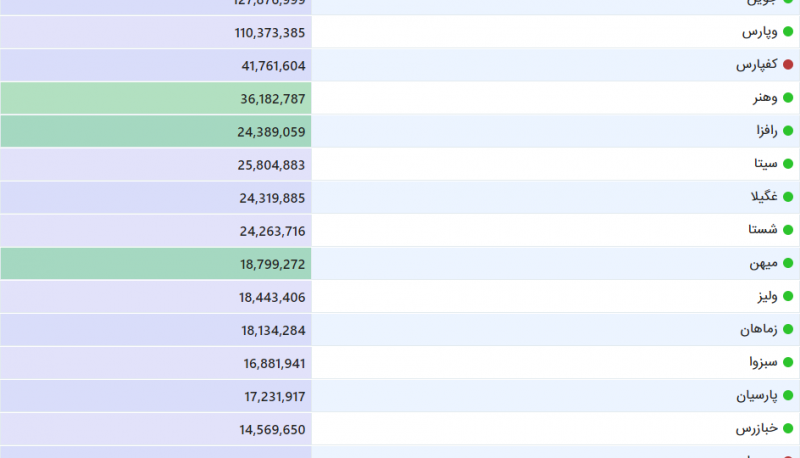Click the green dot beside وپارس
The image size is (800, 458).
[x=788, y=32]
